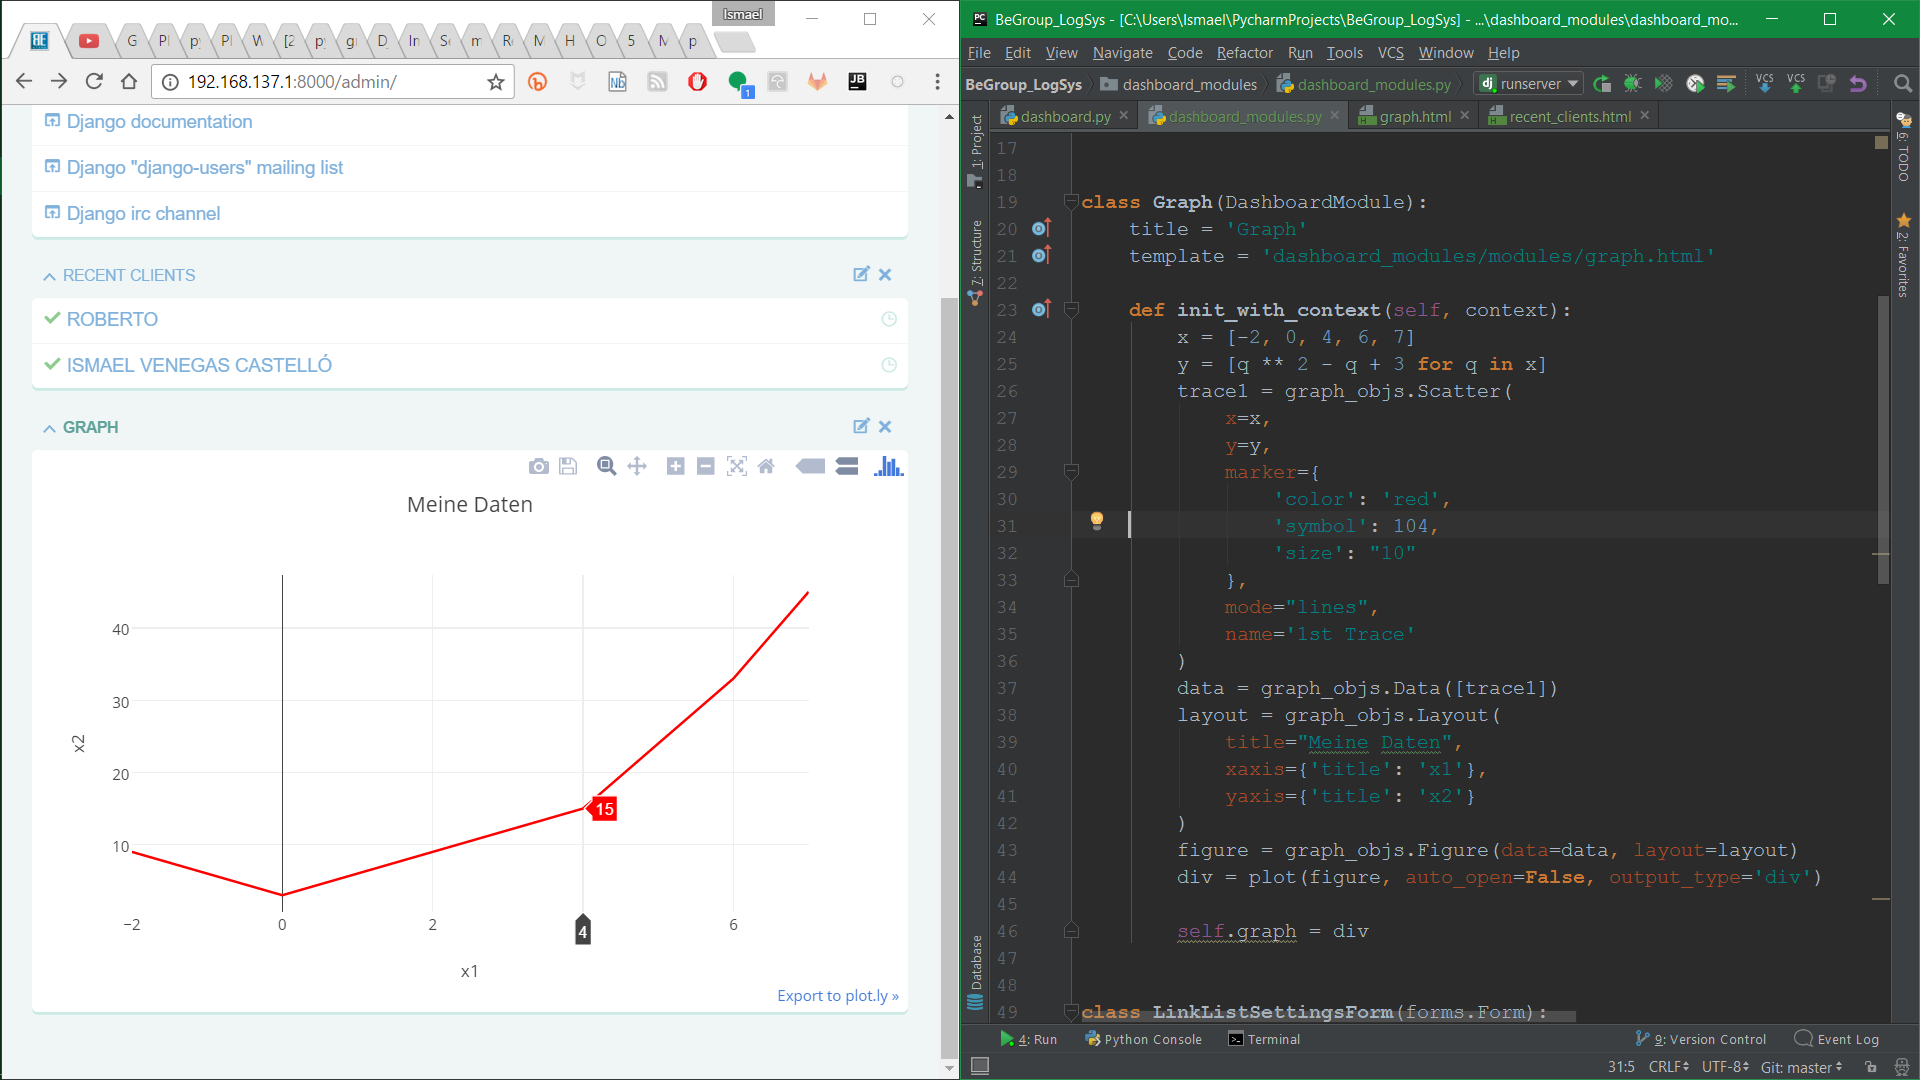
Task: Click the Export to plot.ly link
Action: point(837,996)
